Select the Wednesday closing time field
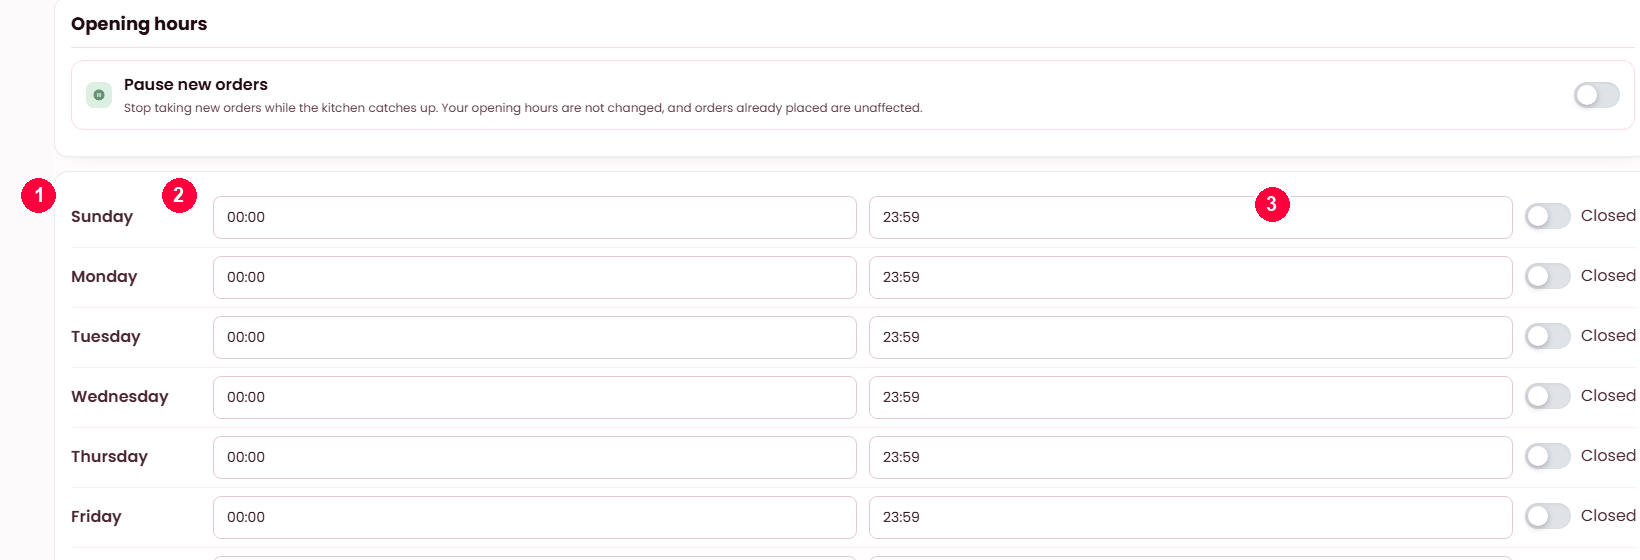1640x560 pixels. (1190, 397)
